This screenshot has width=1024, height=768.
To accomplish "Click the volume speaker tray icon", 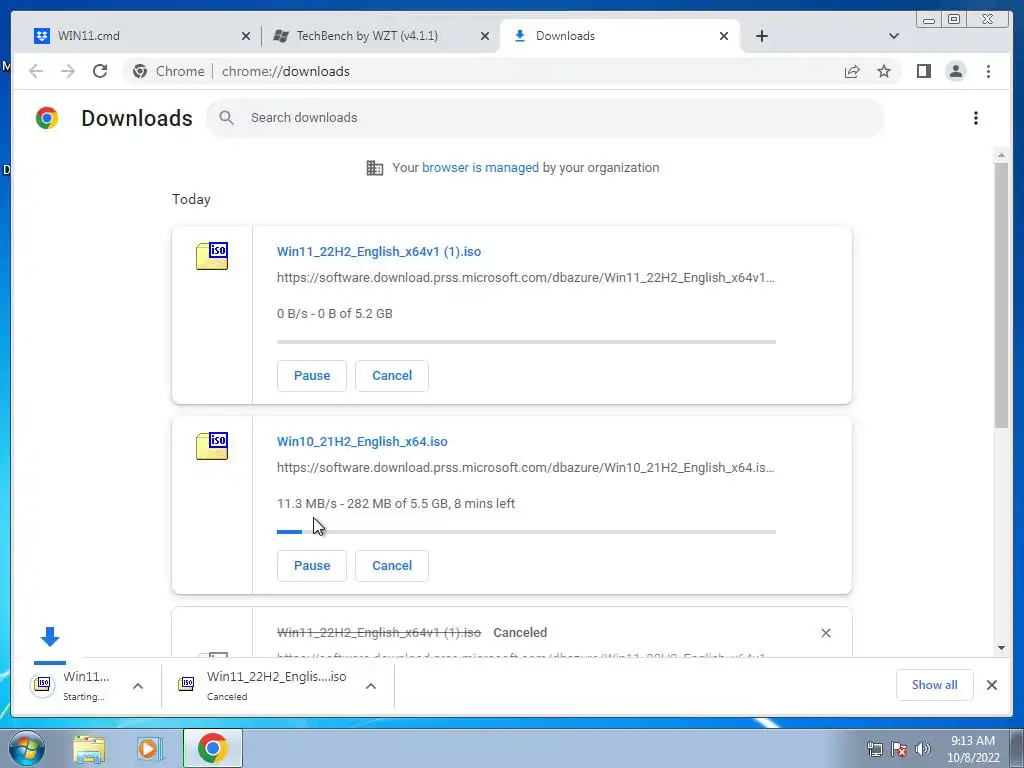I will 923,749.
